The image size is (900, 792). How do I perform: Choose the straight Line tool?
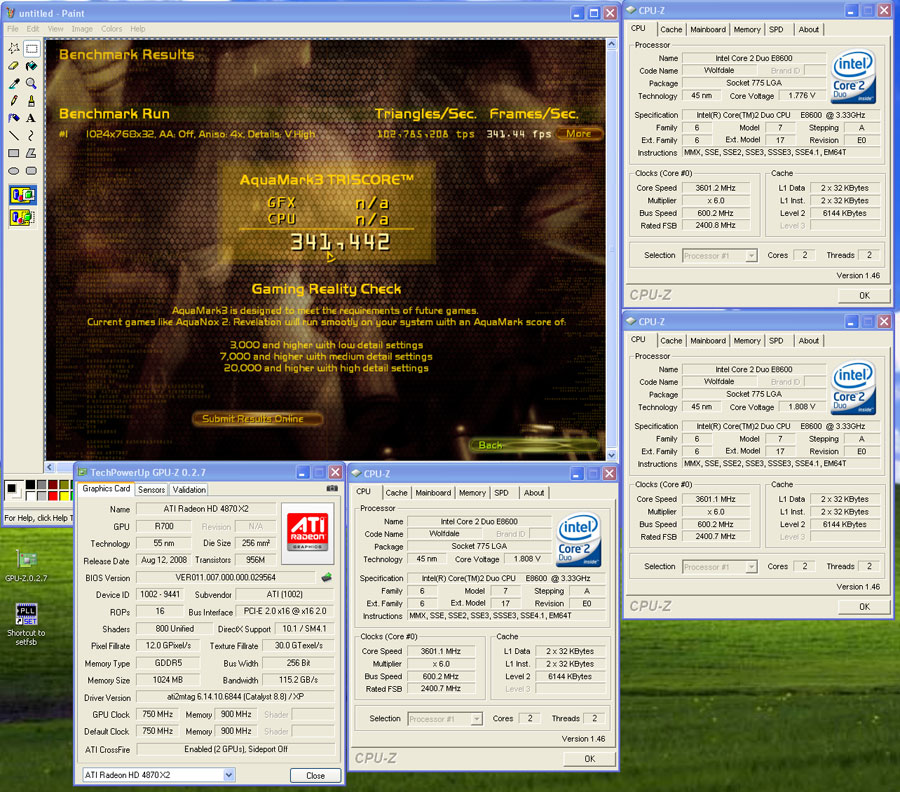pos(14,135)
